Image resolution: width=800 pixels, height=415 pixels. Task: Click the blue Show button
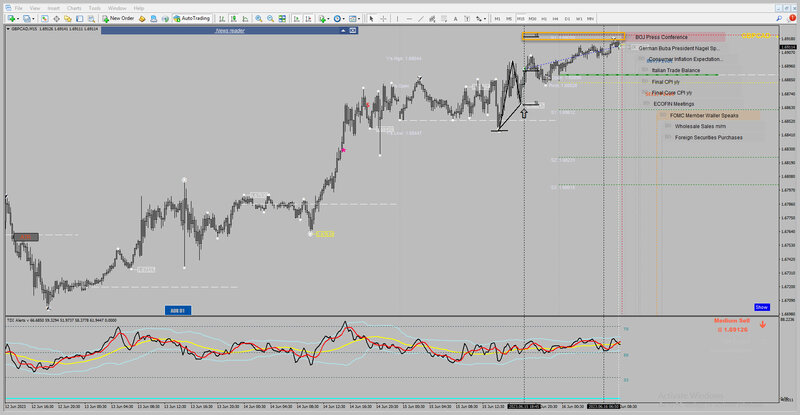(x=761, y=307)
